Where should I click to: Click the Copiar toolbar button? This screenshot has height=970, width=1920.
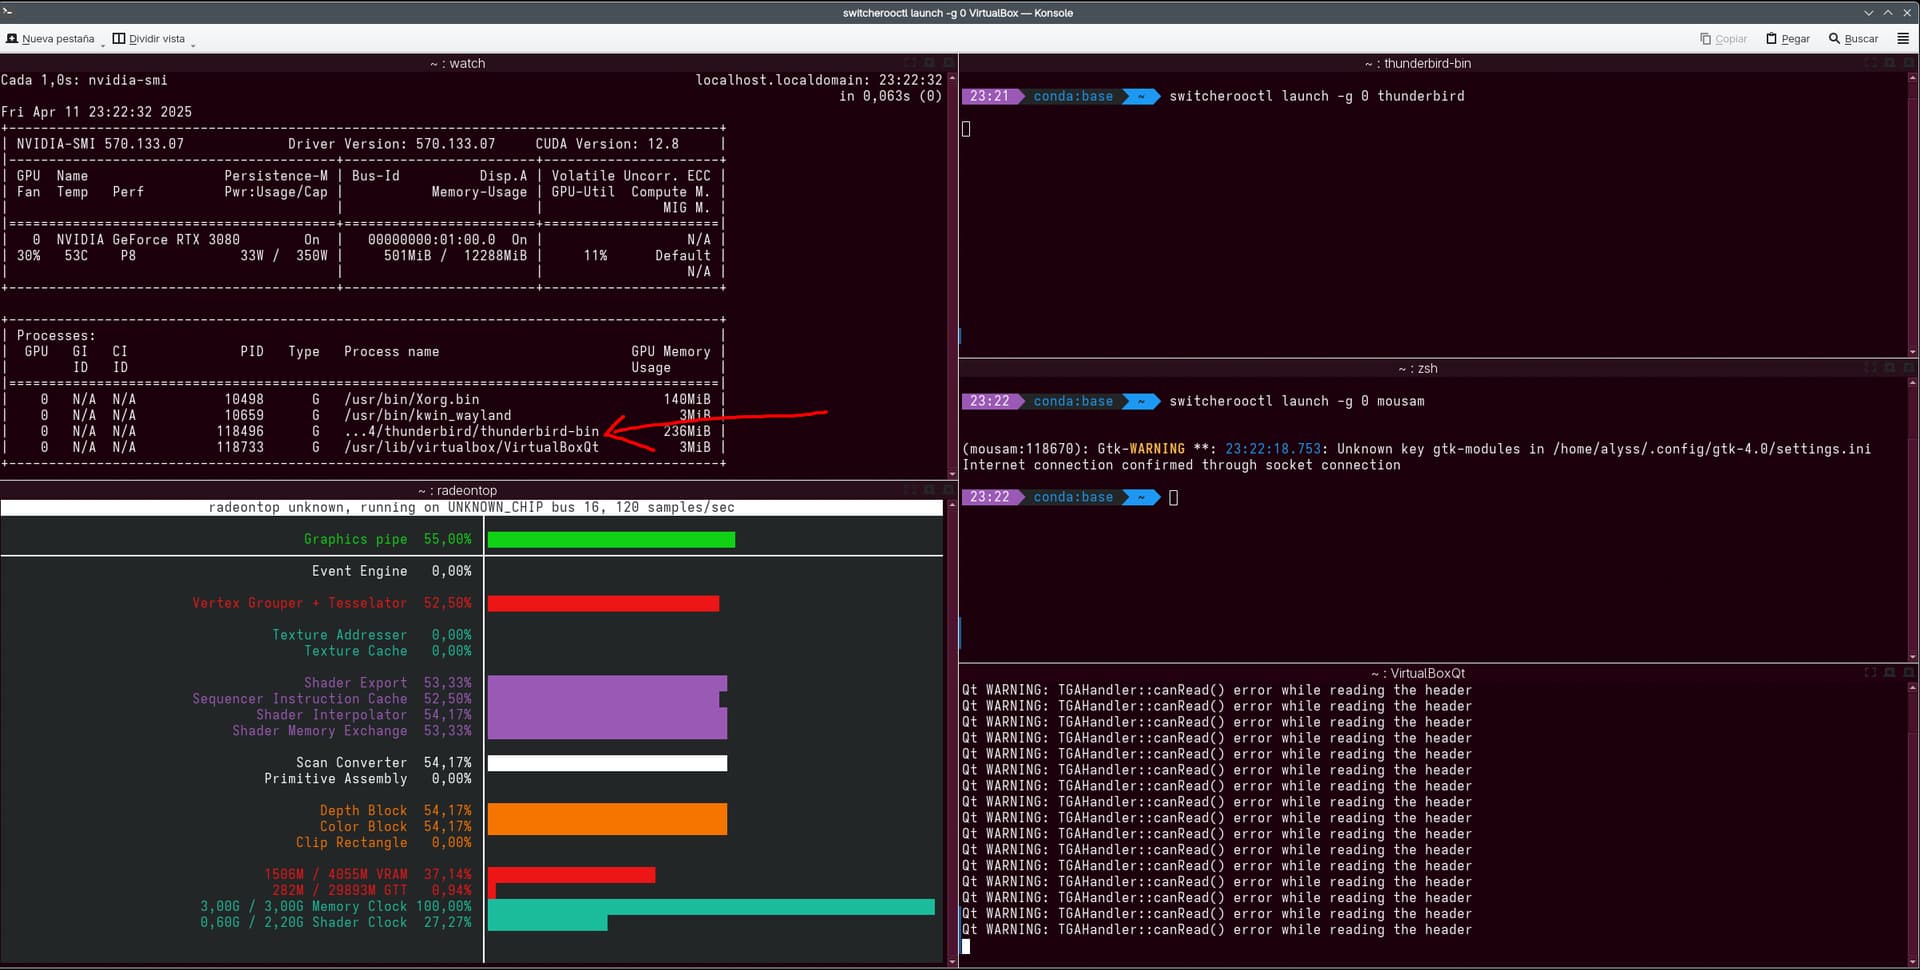click(x=1723, y=39)
